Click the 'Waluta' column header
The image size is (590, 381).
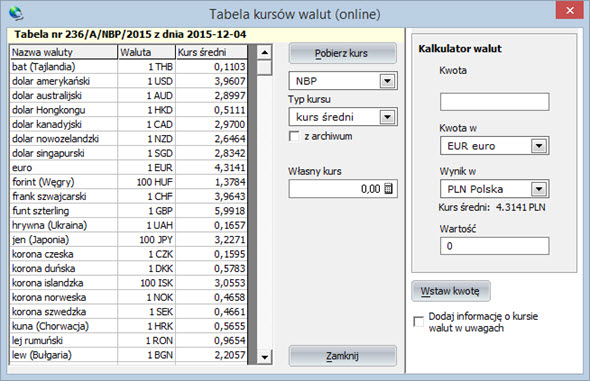pos(146,52)
